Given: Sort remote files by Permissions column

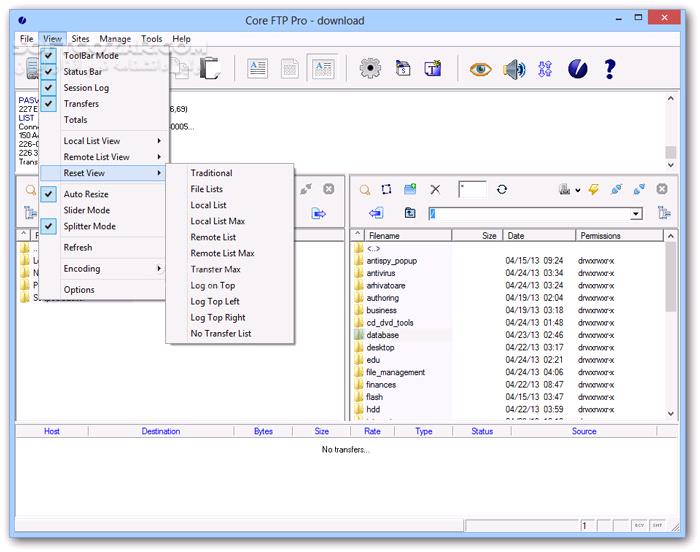Looking at the screenshot, I should tap(620, 235).
